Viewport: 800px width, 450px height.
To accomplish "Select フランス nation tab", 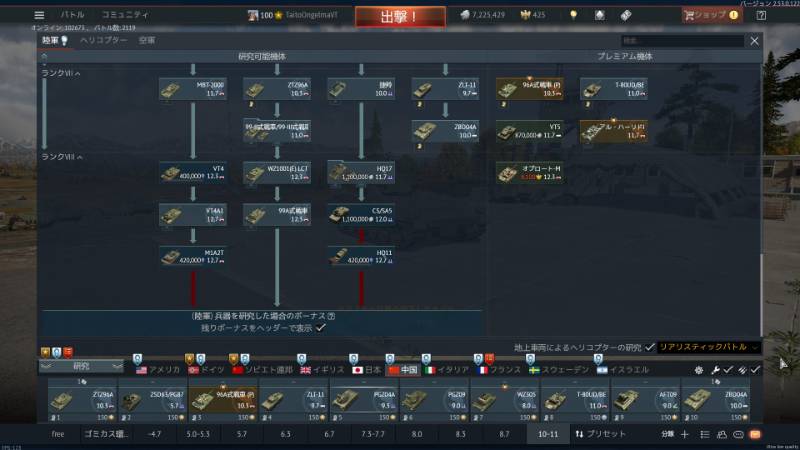I will tap(499, 370).
